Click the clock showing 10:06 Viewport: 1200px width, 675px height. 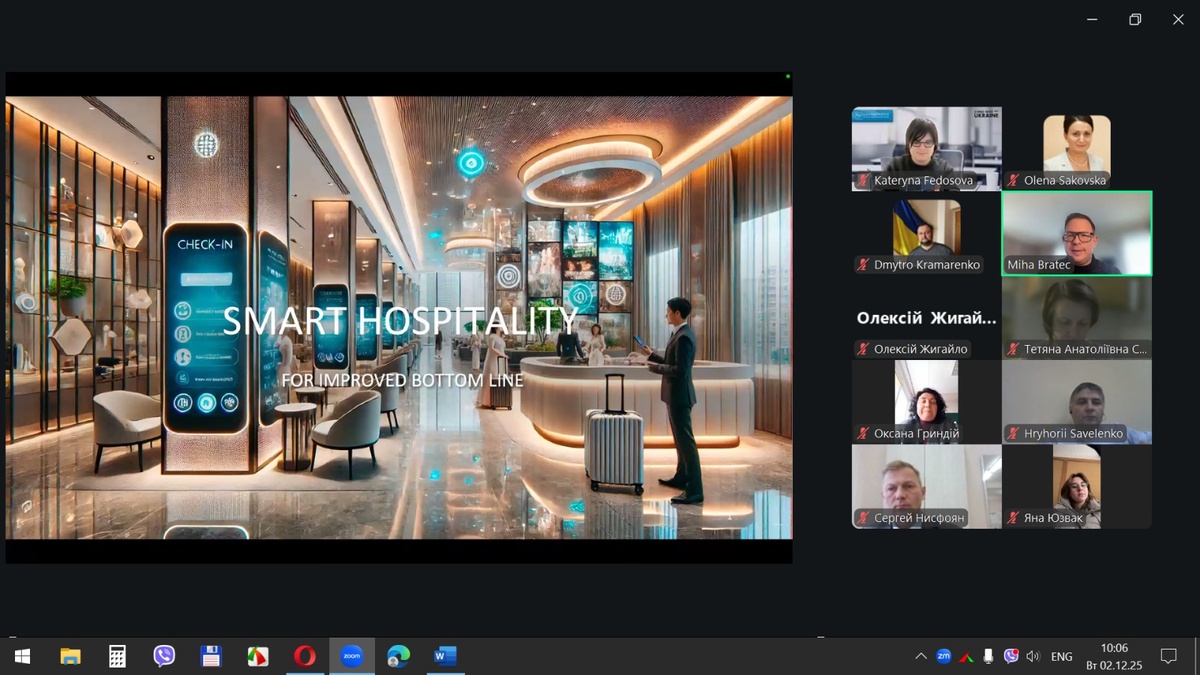[1114, 656]
